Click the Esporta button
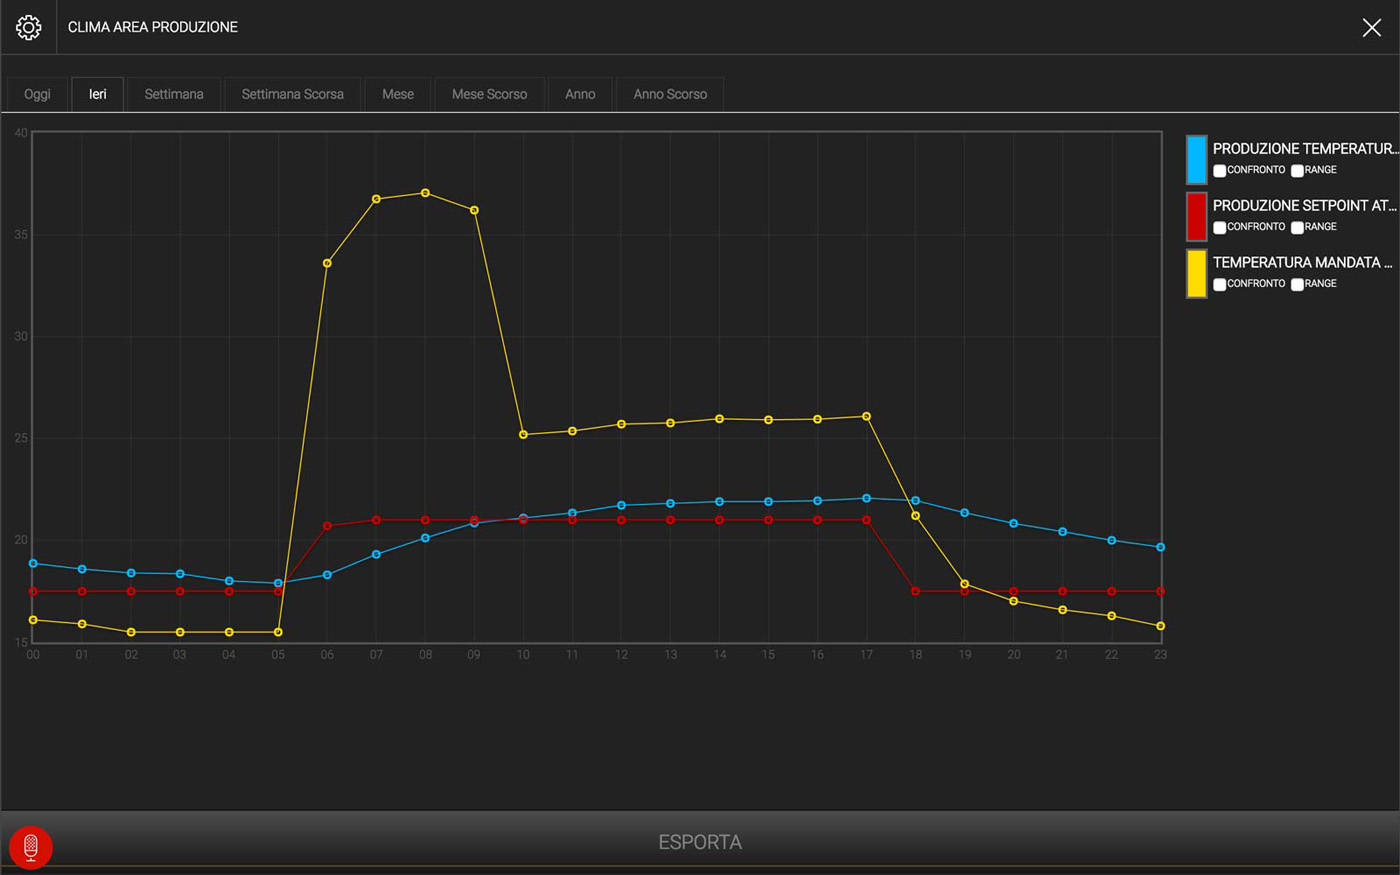The width and height of the screenshot is (1400, 875). click(700, 842)
